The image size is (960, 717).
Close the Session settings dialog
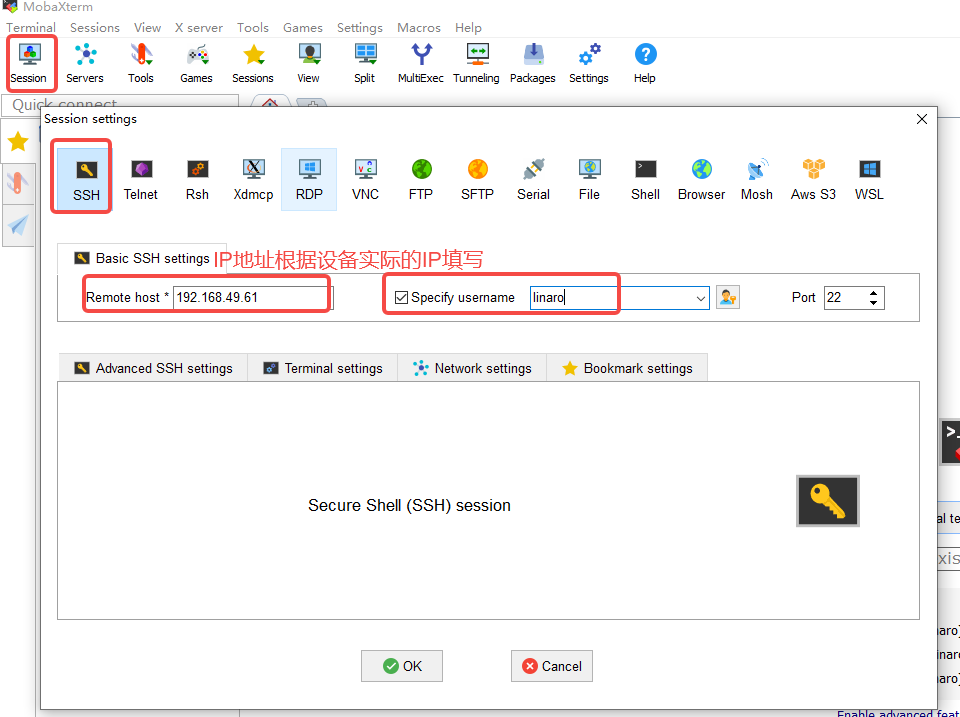pos(921,119)
